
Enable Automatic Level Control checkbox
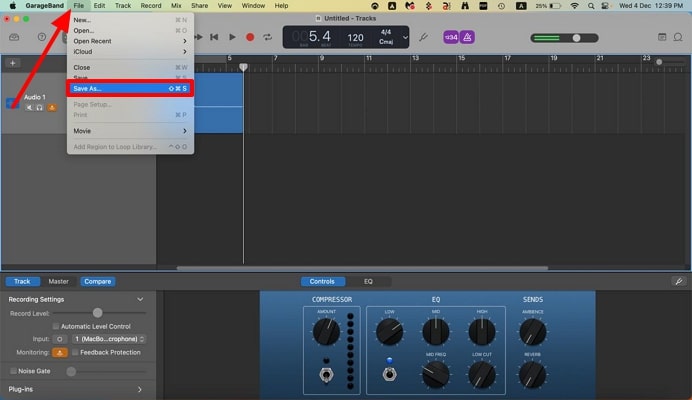coord(56,326)
